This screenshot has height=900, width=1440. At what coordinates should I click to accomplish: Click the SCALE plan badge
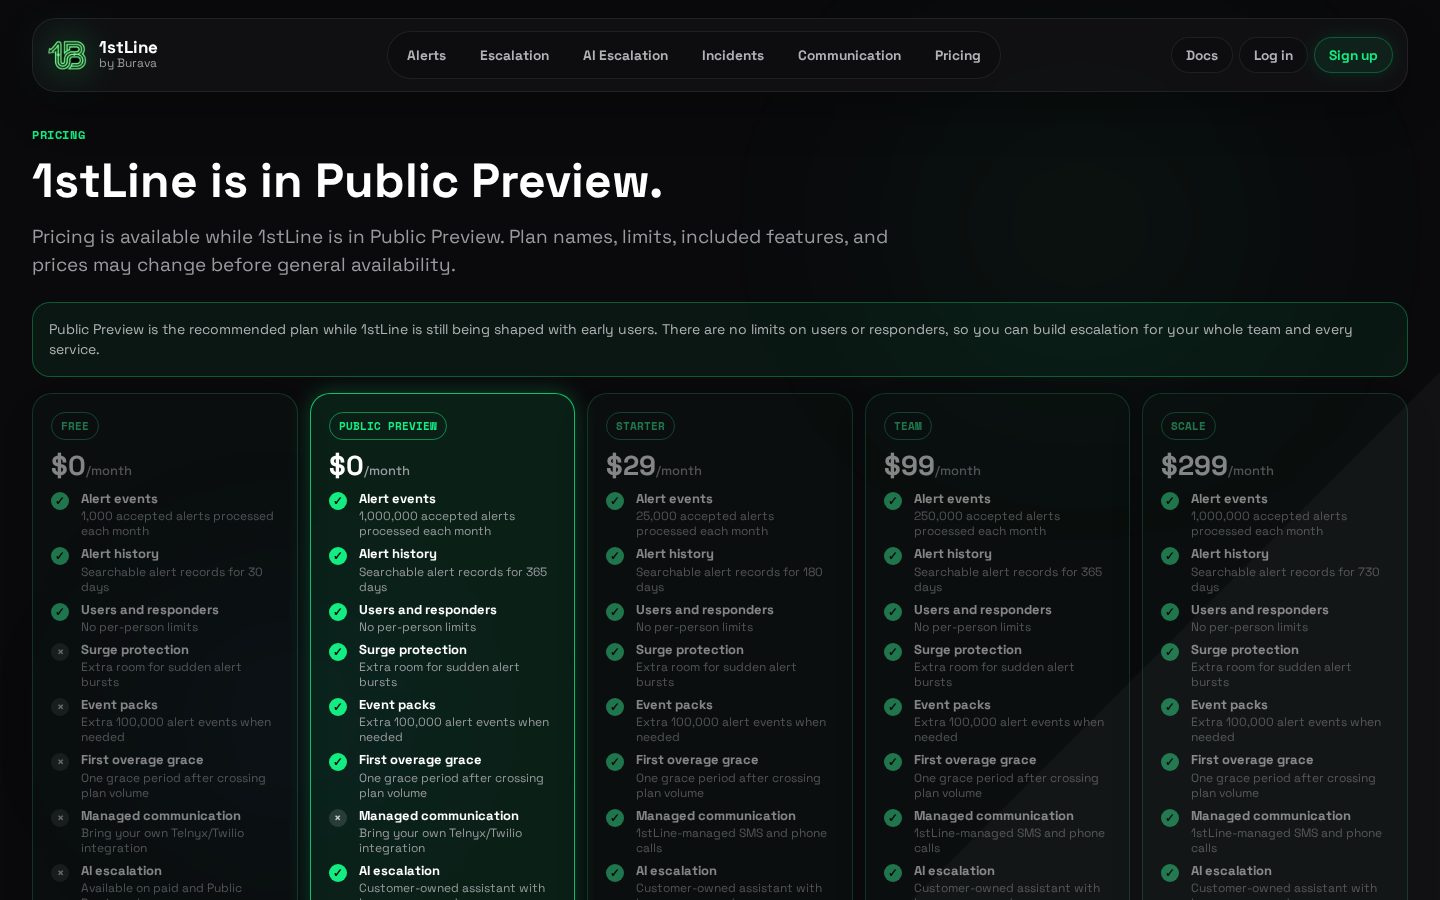1188,426
